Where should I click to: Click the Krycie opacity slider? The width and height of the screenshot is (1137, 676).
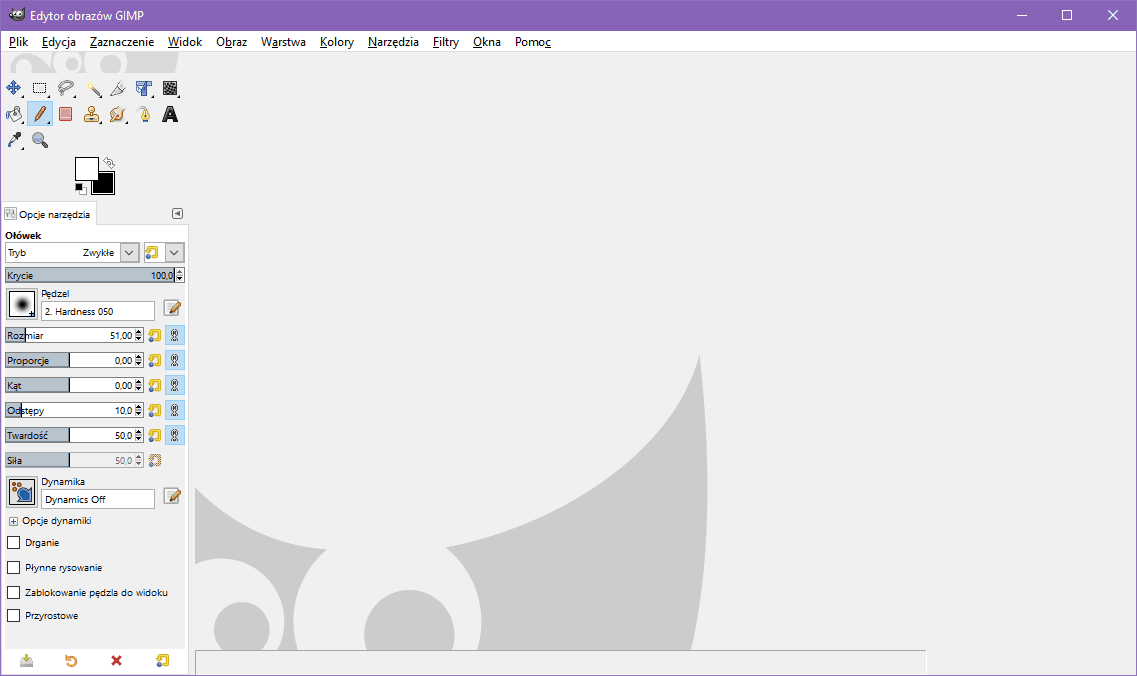click(x=88, y=276)
